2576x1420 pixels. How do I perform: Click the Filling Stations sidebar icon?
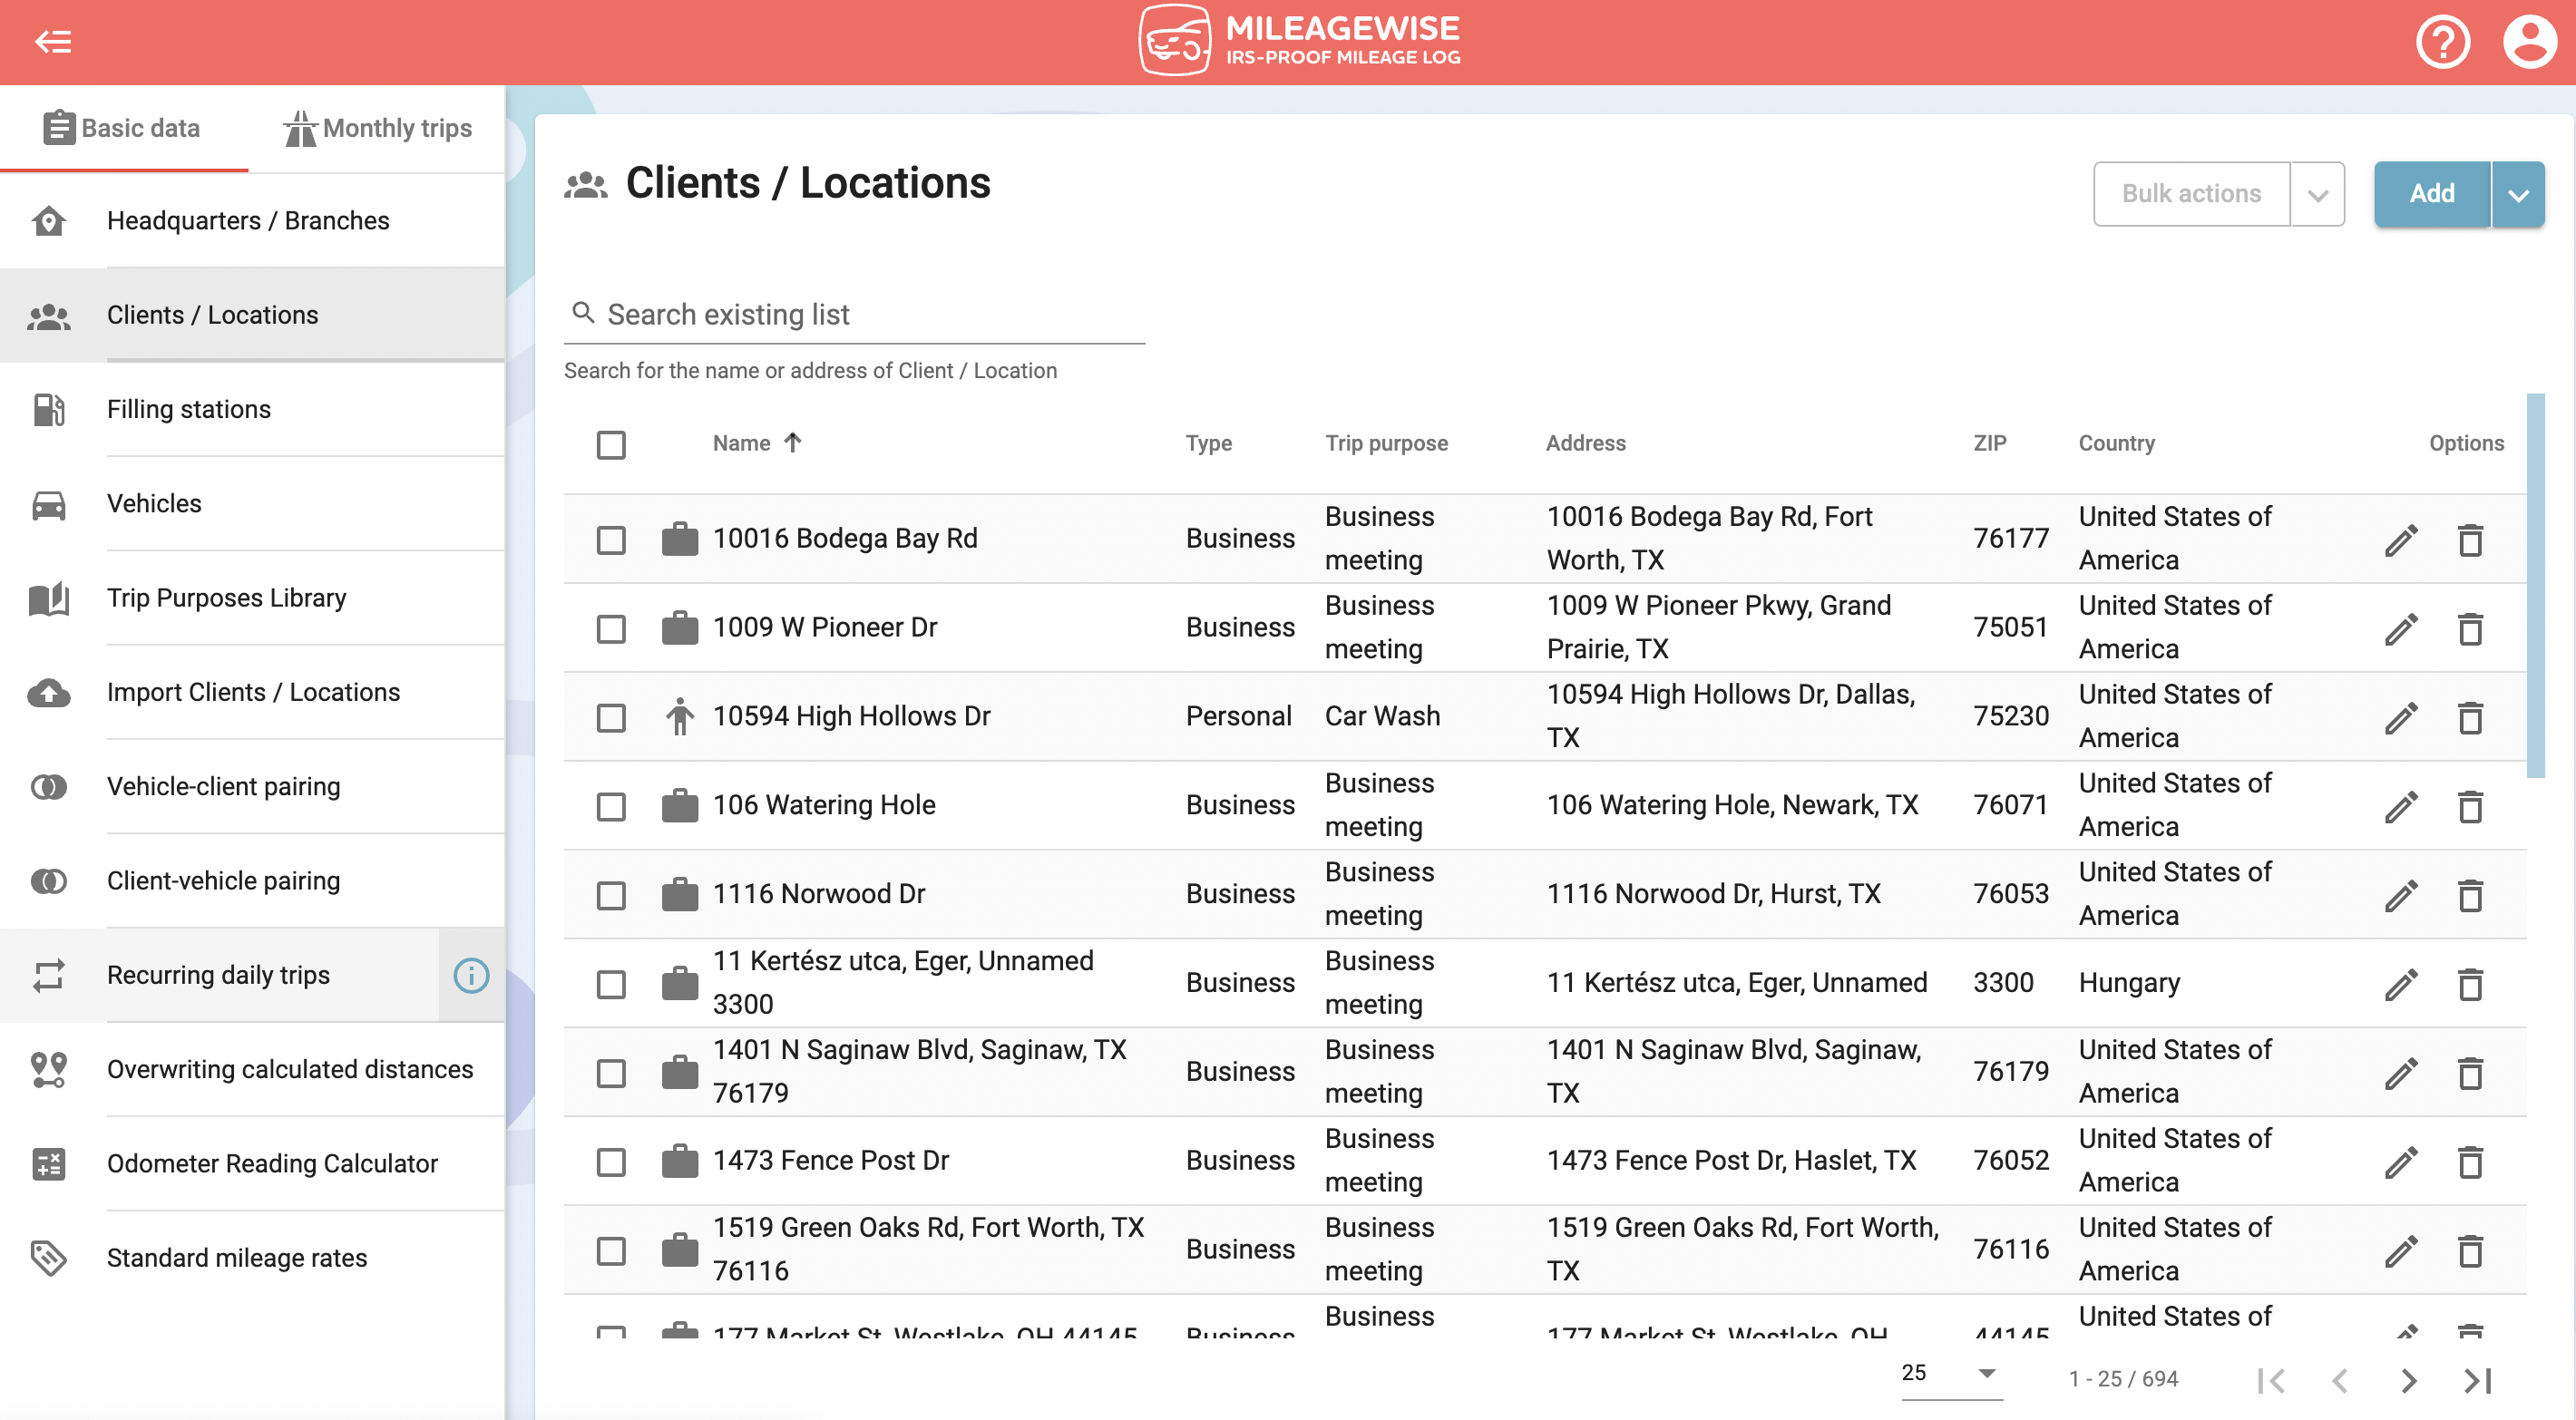coord(47,407)
